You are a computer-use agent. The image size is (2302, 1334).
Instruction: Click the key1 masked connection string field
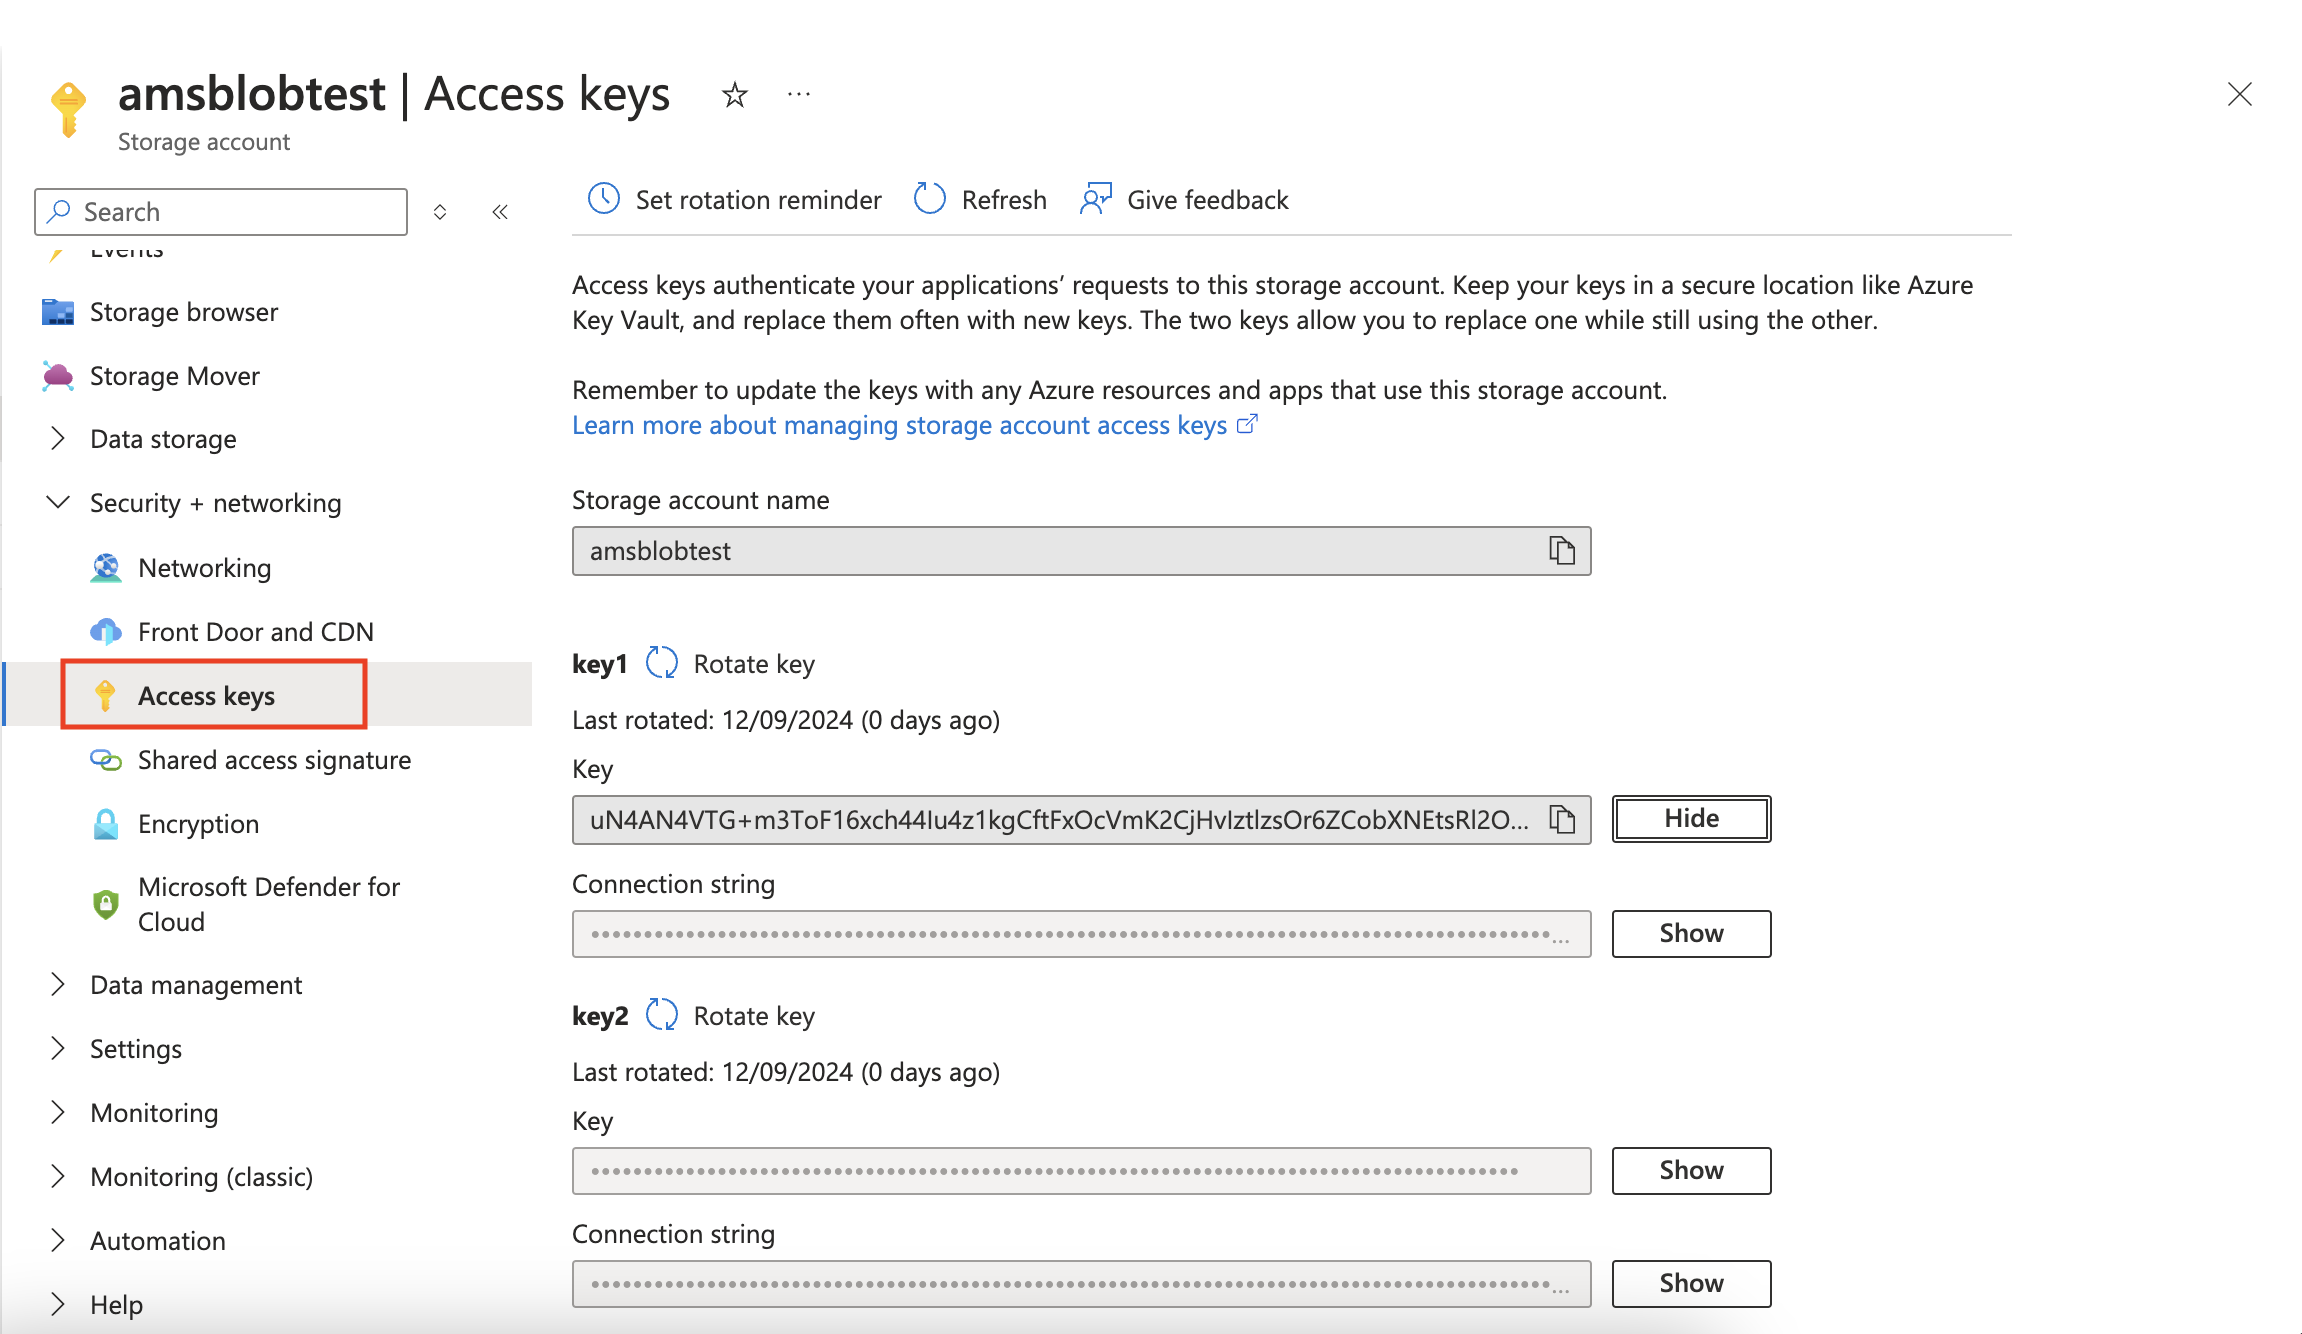click(1081, 934)
